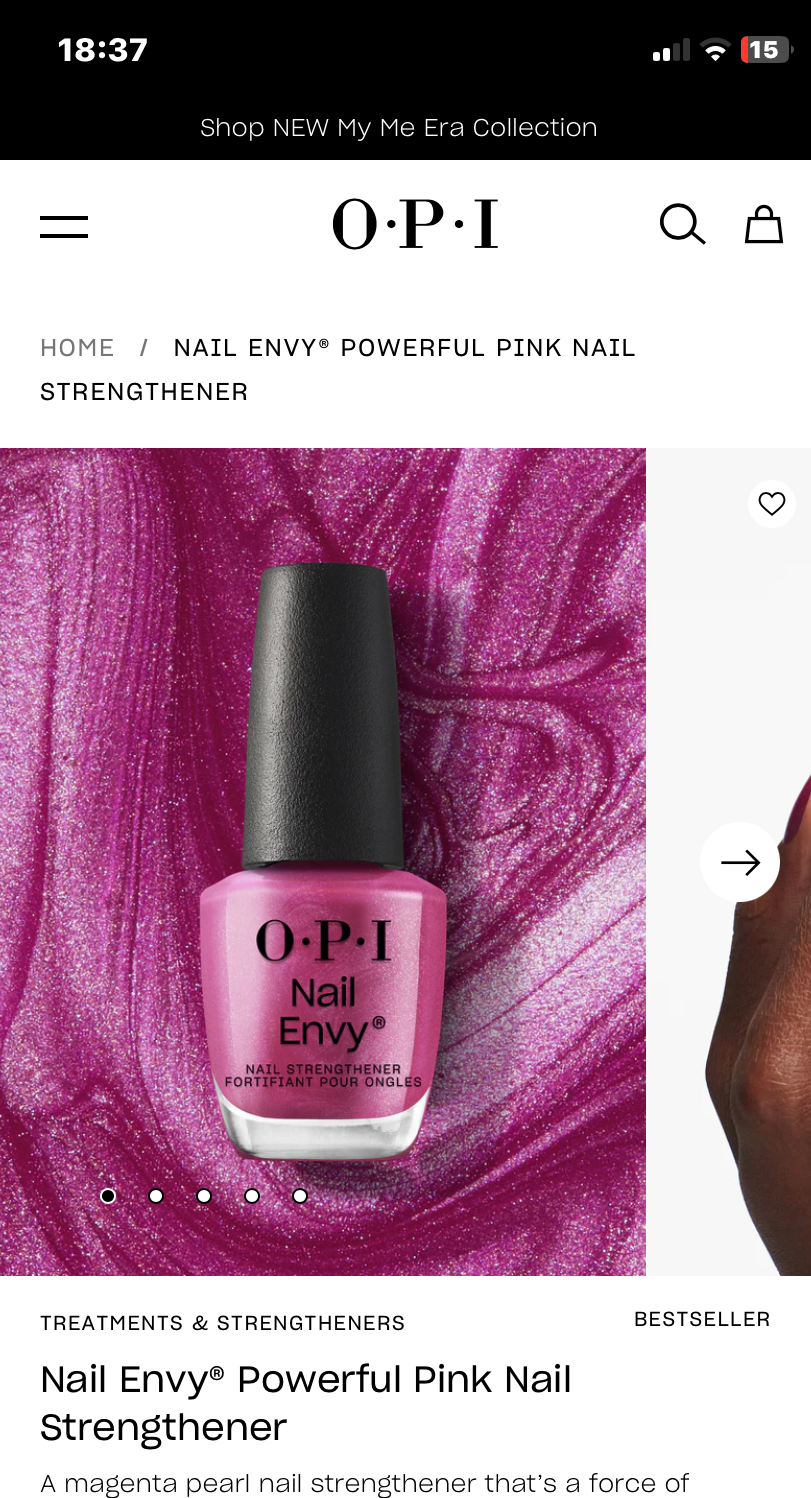The width and height of the screenshot is (811, 1498).
Task: Tap the search magnifier icon
Action: [x=683, y=224]
